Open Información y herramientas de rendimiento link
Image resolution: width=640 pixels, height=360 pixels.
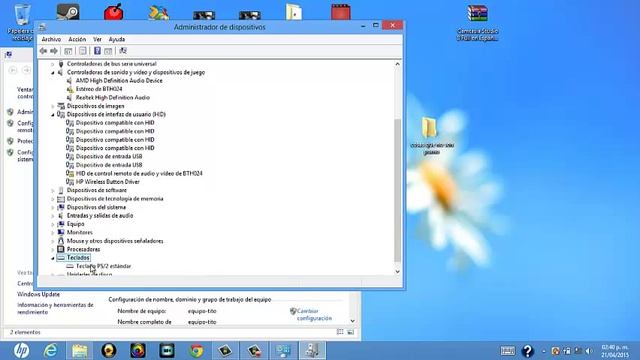[55, 309]
